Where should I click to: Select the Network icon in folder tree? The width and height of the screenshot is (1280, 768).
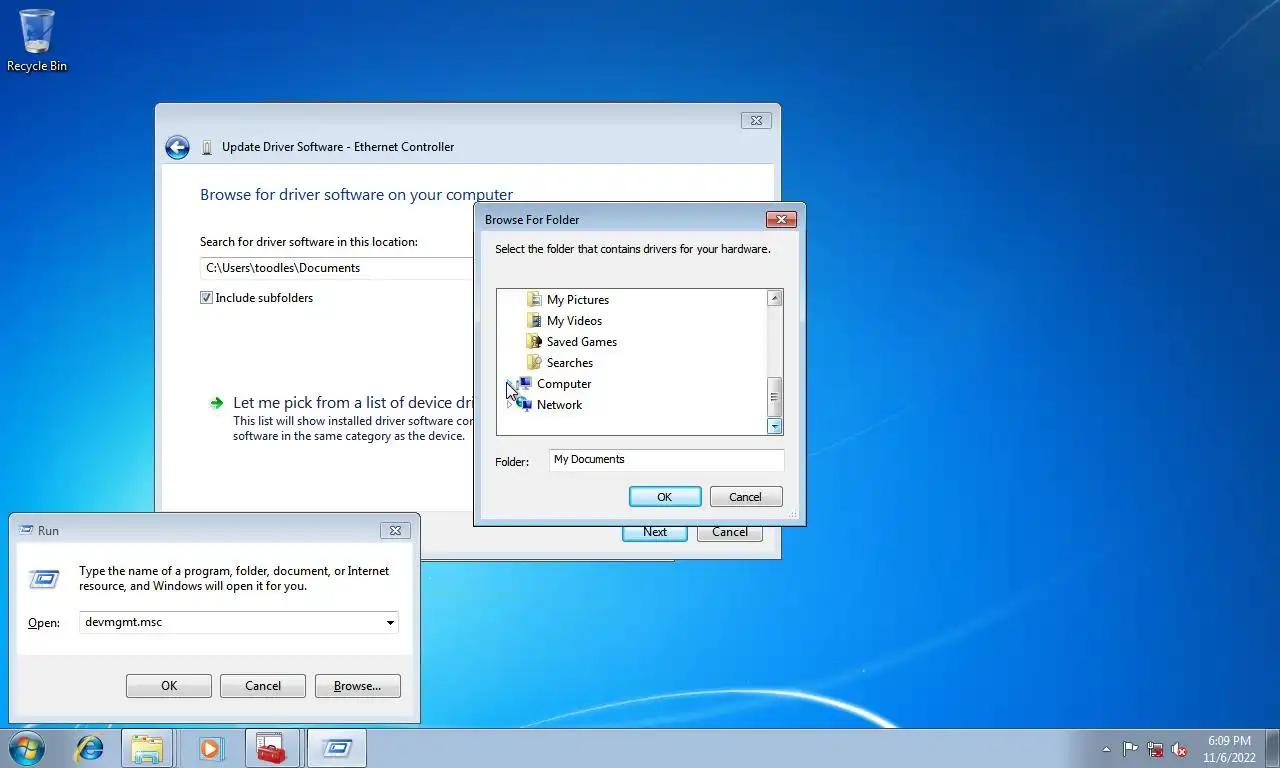point(524,404)
